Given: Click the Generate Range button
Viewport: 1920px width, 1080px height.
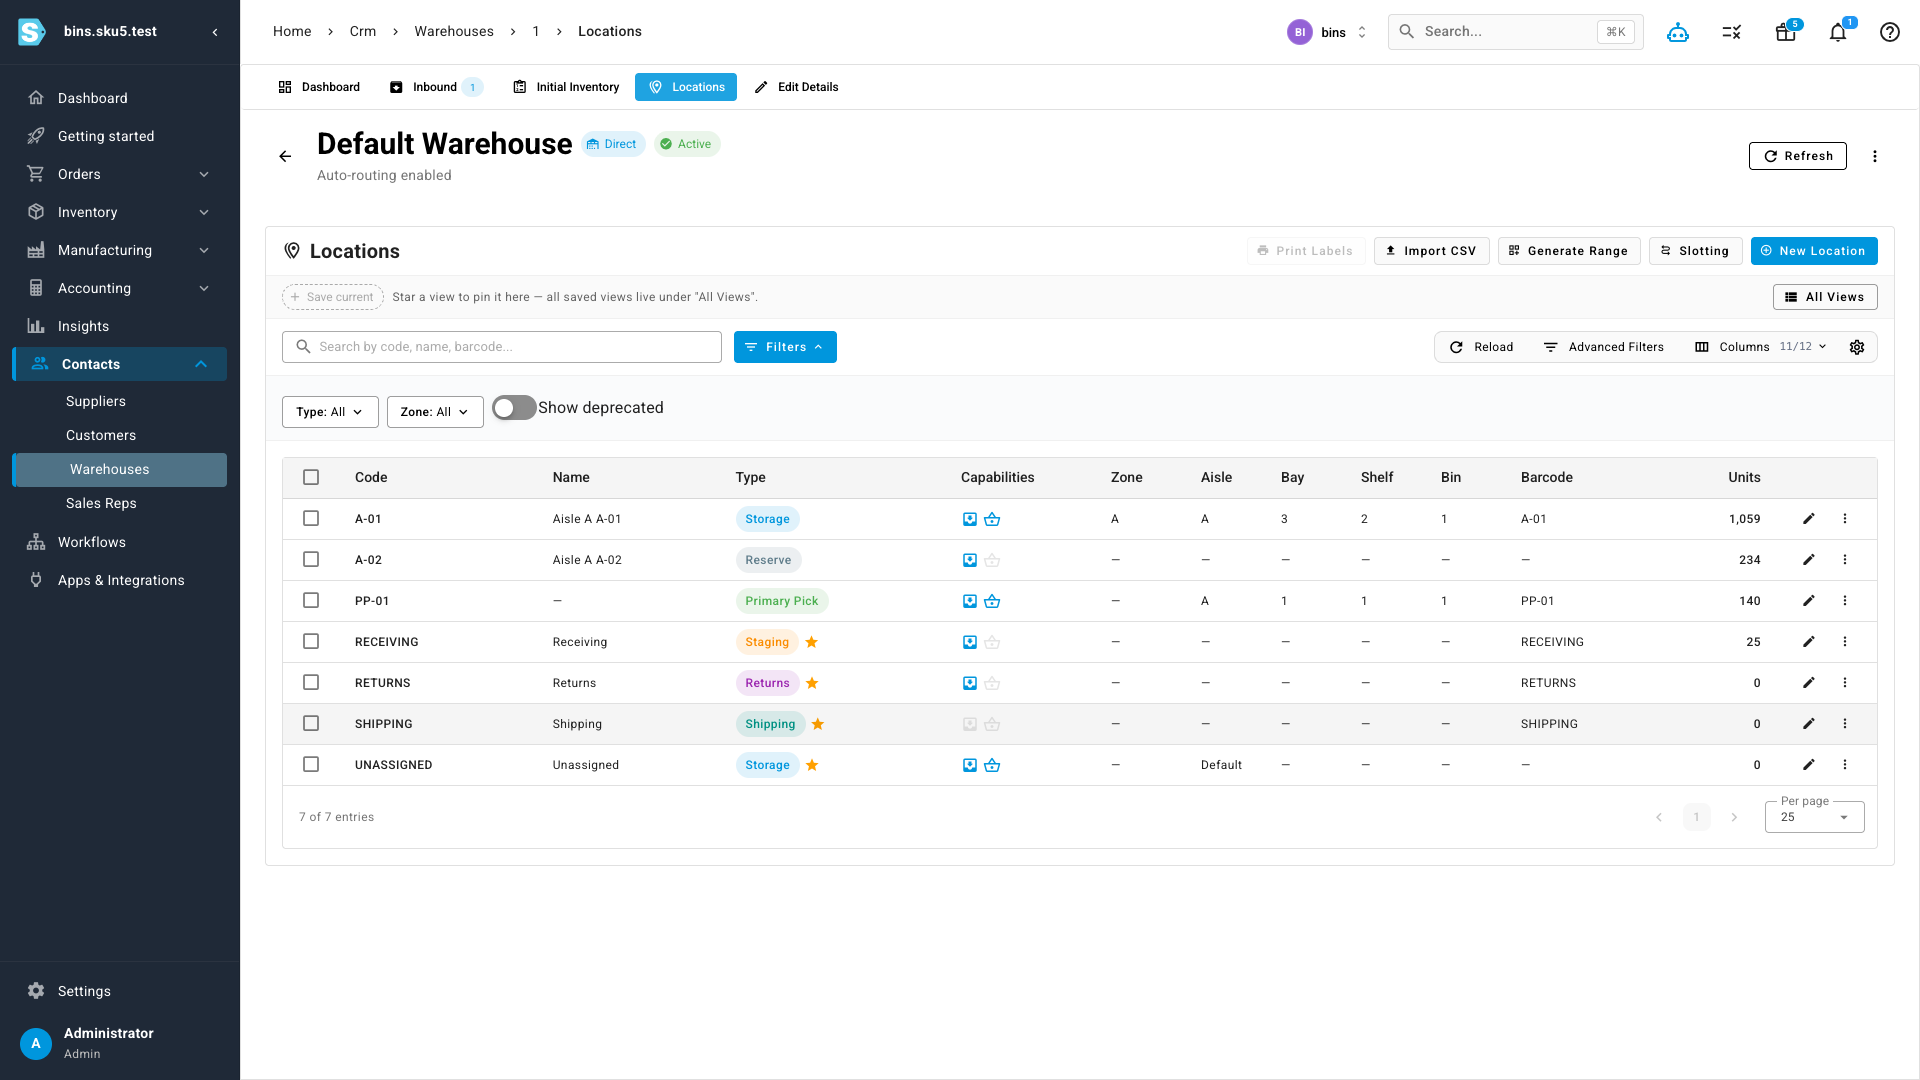Looking at the screenshot, I should click(x=1569, y=251).
